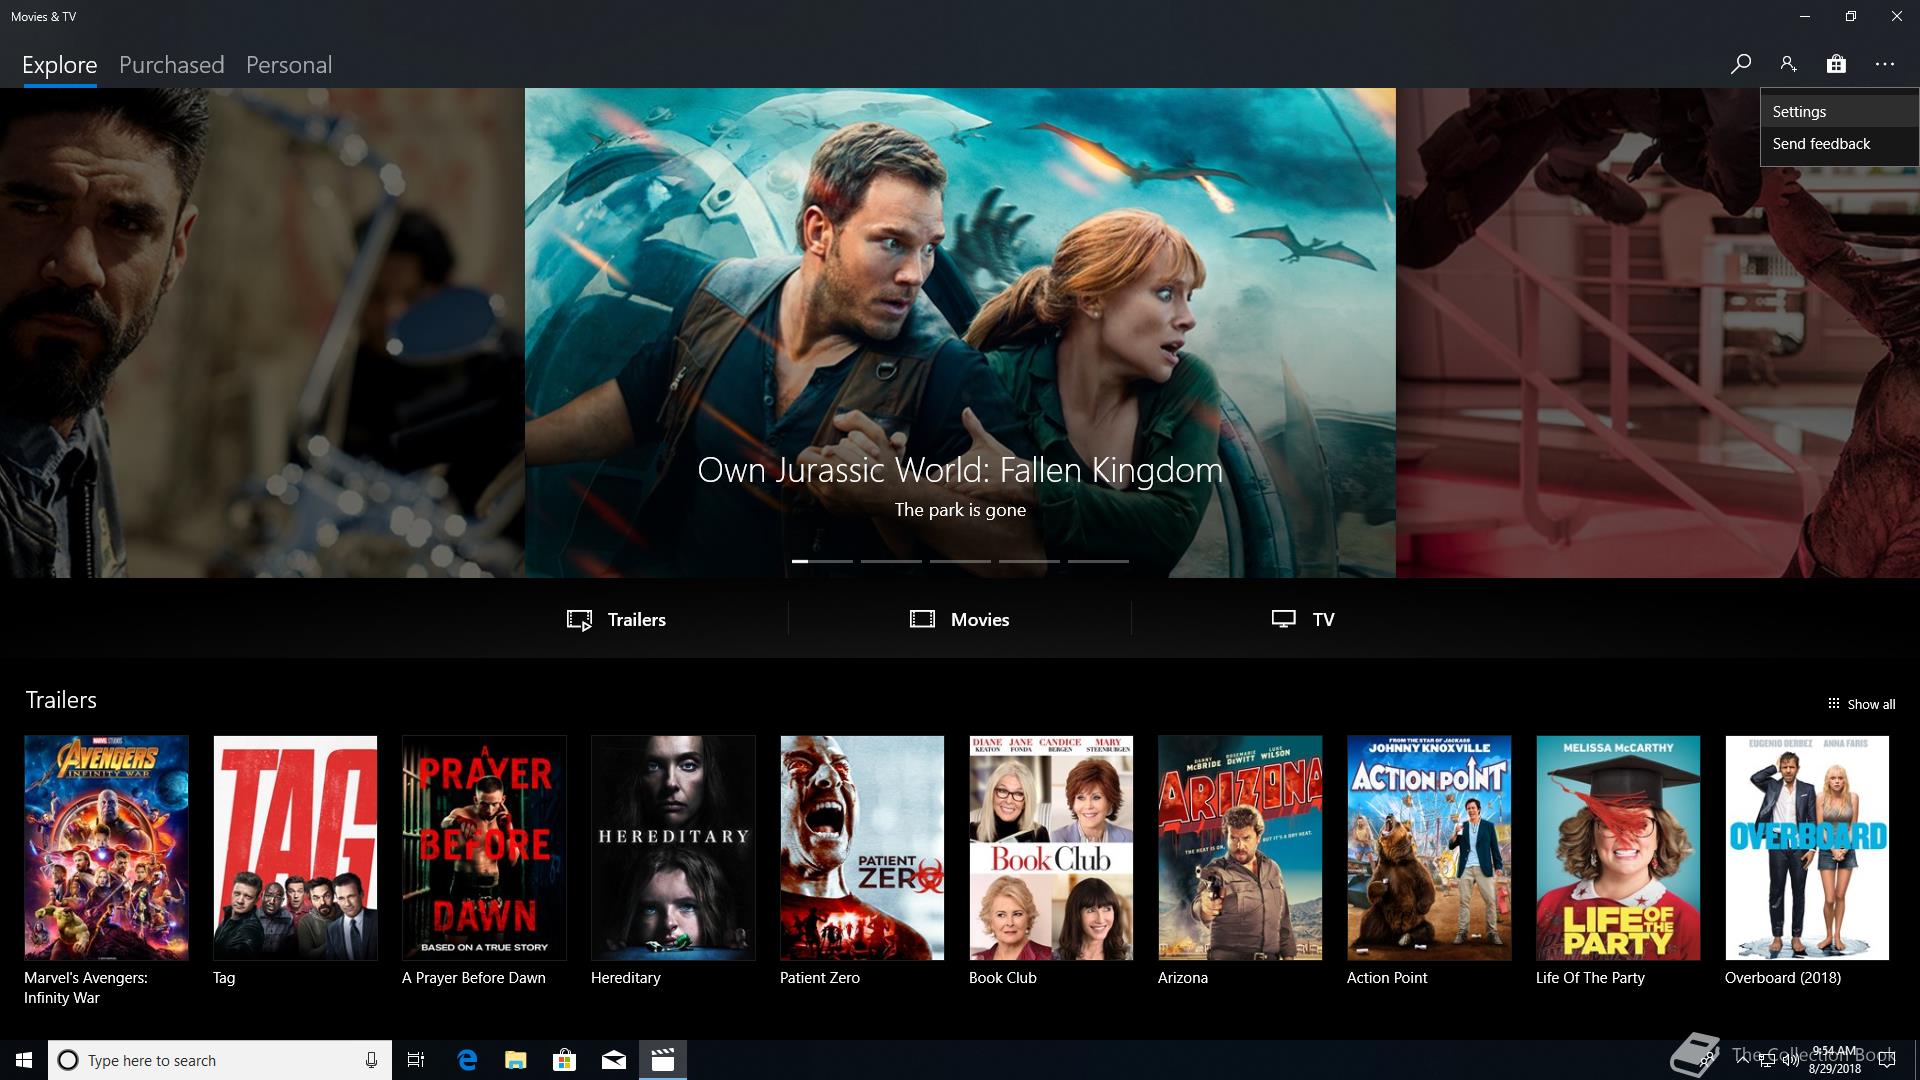The height and width of the screenshot is (1080, 1920).
Task: Open the Movies category button
Action: tap(959, 619)
